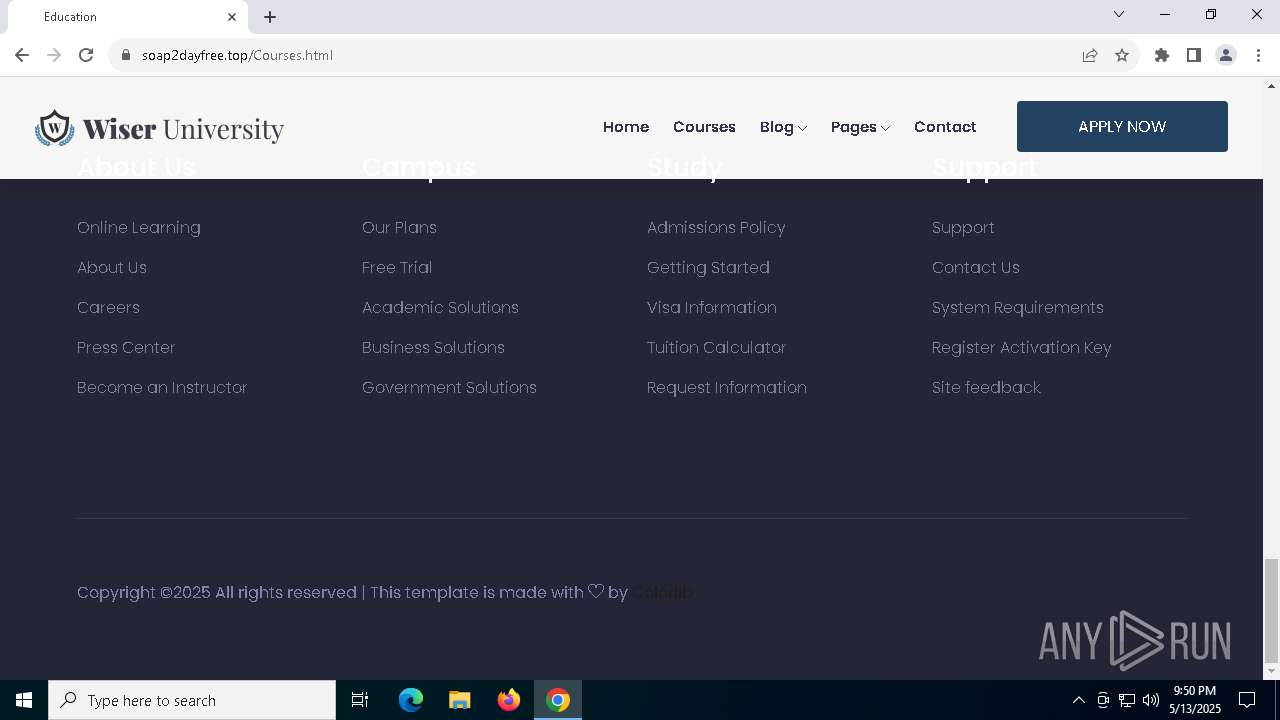Open the Windows Start menu

pos(24,700)
